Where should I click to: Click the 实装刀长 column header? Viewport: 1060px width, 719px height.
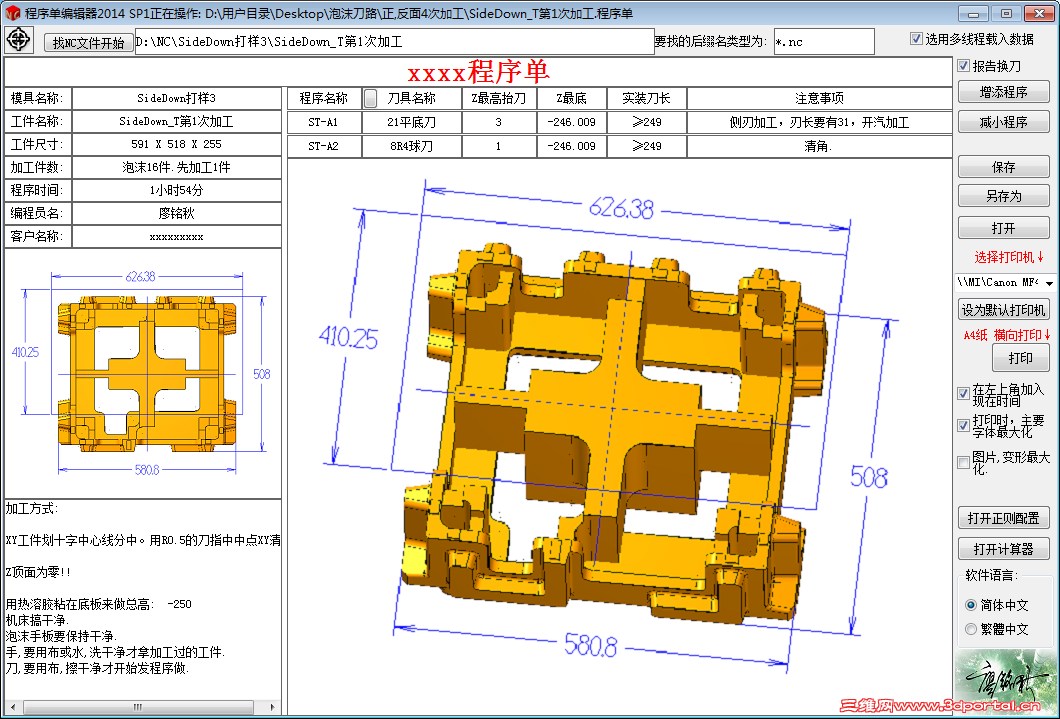pyautogui.click(x=647, y=99)
